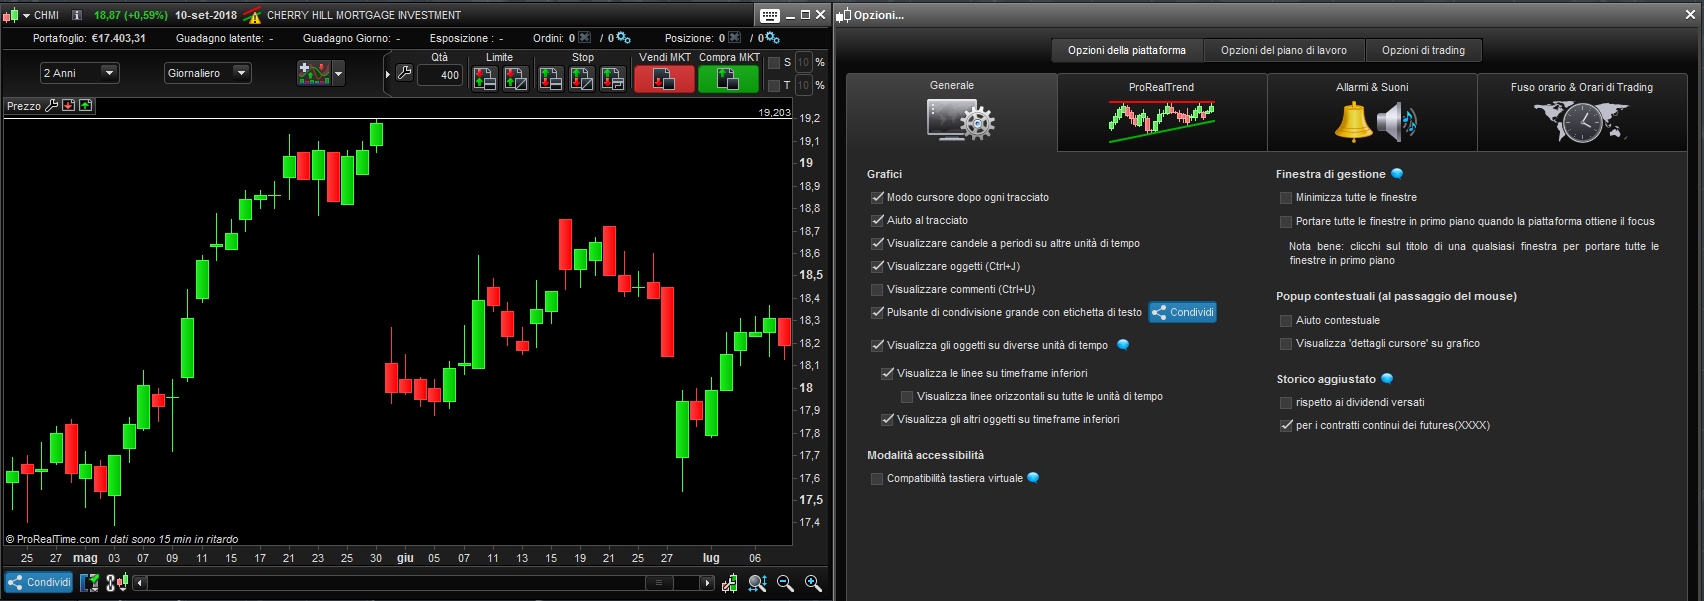The width and height of the screenshot is (1704, 601).
Task: Check Visualizza 'dettagli cursore' su grafico
Action: (x=1286, y=344)
